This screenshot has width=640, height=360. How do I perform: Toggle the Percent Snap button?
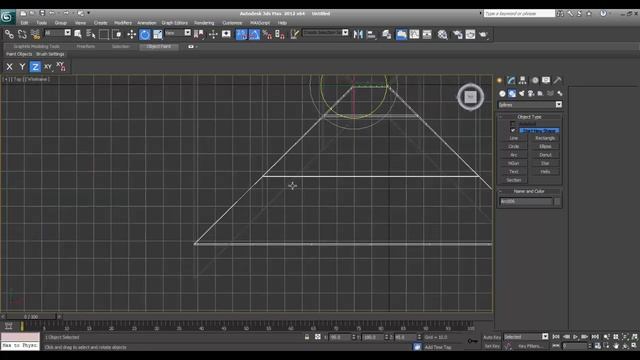(x=267, y=34)
